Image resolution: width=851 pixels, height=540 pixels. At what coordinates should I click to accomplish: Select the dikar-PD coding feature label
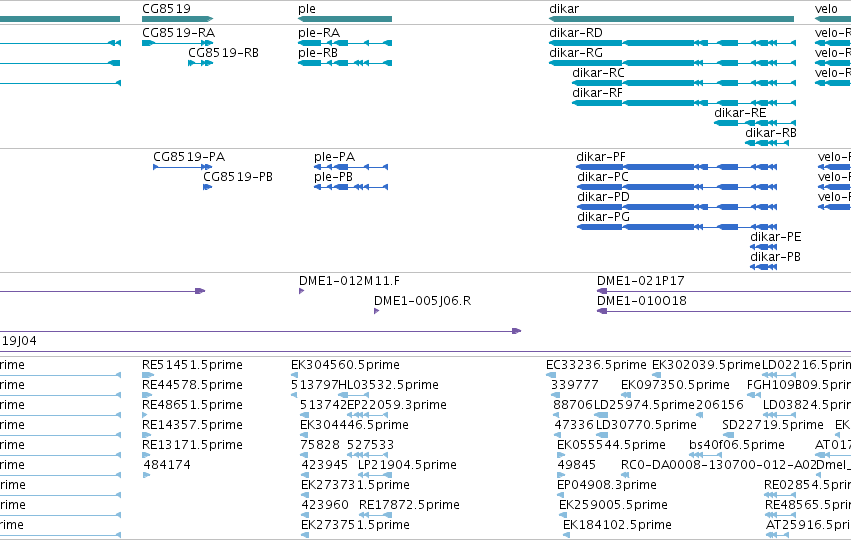(x=603, y=197)
